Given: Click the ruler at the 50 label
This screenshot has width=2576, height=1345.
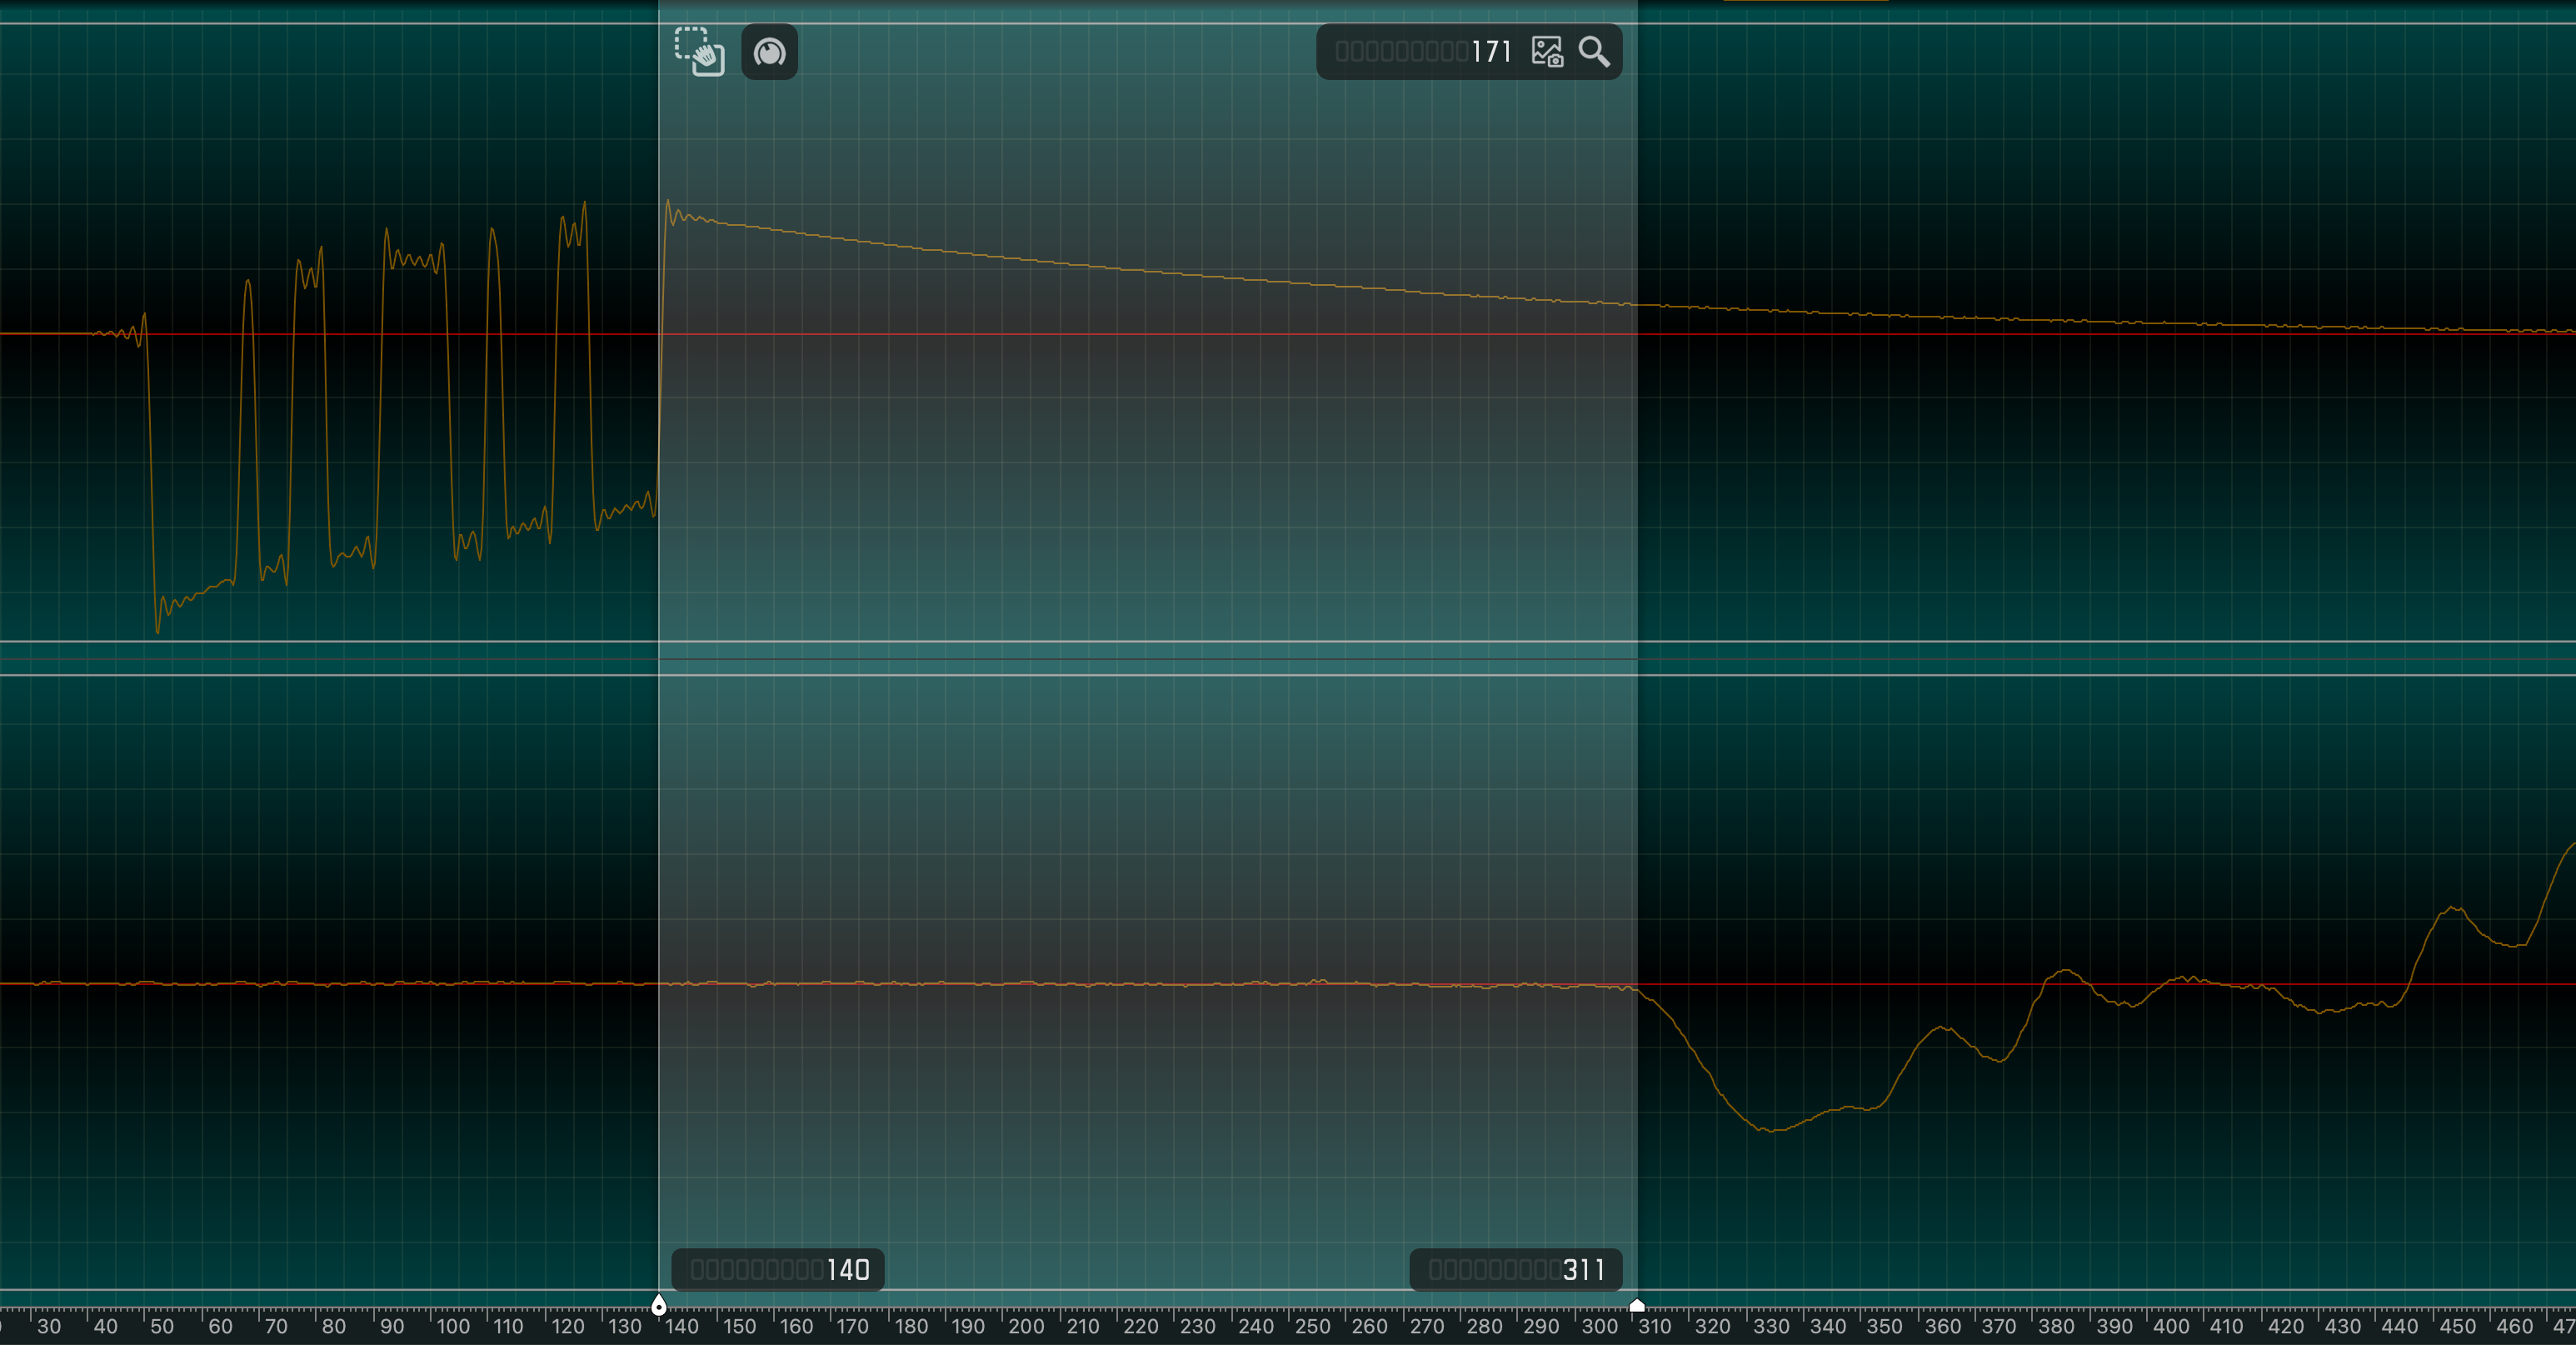Looking at the screenshot, I should pyautogui.click(x=162, y=1327).
